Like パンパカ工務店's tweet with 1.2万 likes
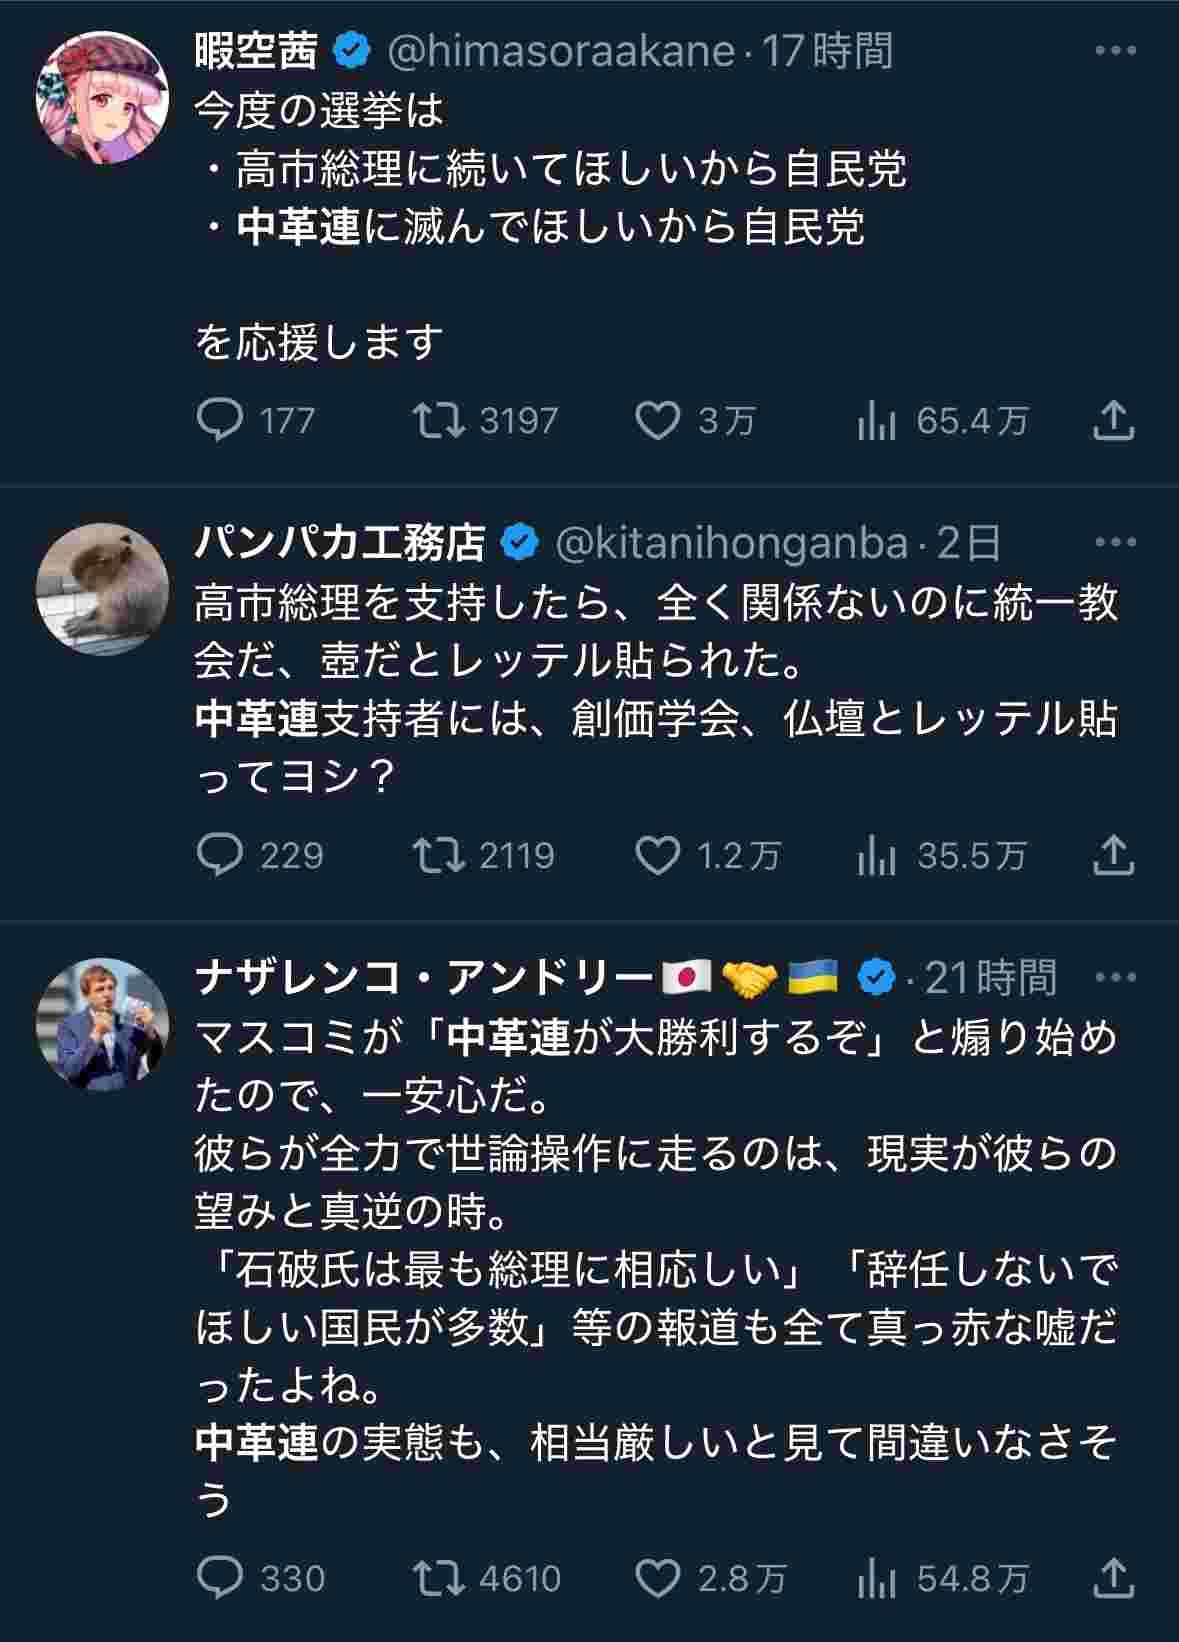Viewport: 1179px width, 1642px height. pyautogui.click(x=658, y=856)
